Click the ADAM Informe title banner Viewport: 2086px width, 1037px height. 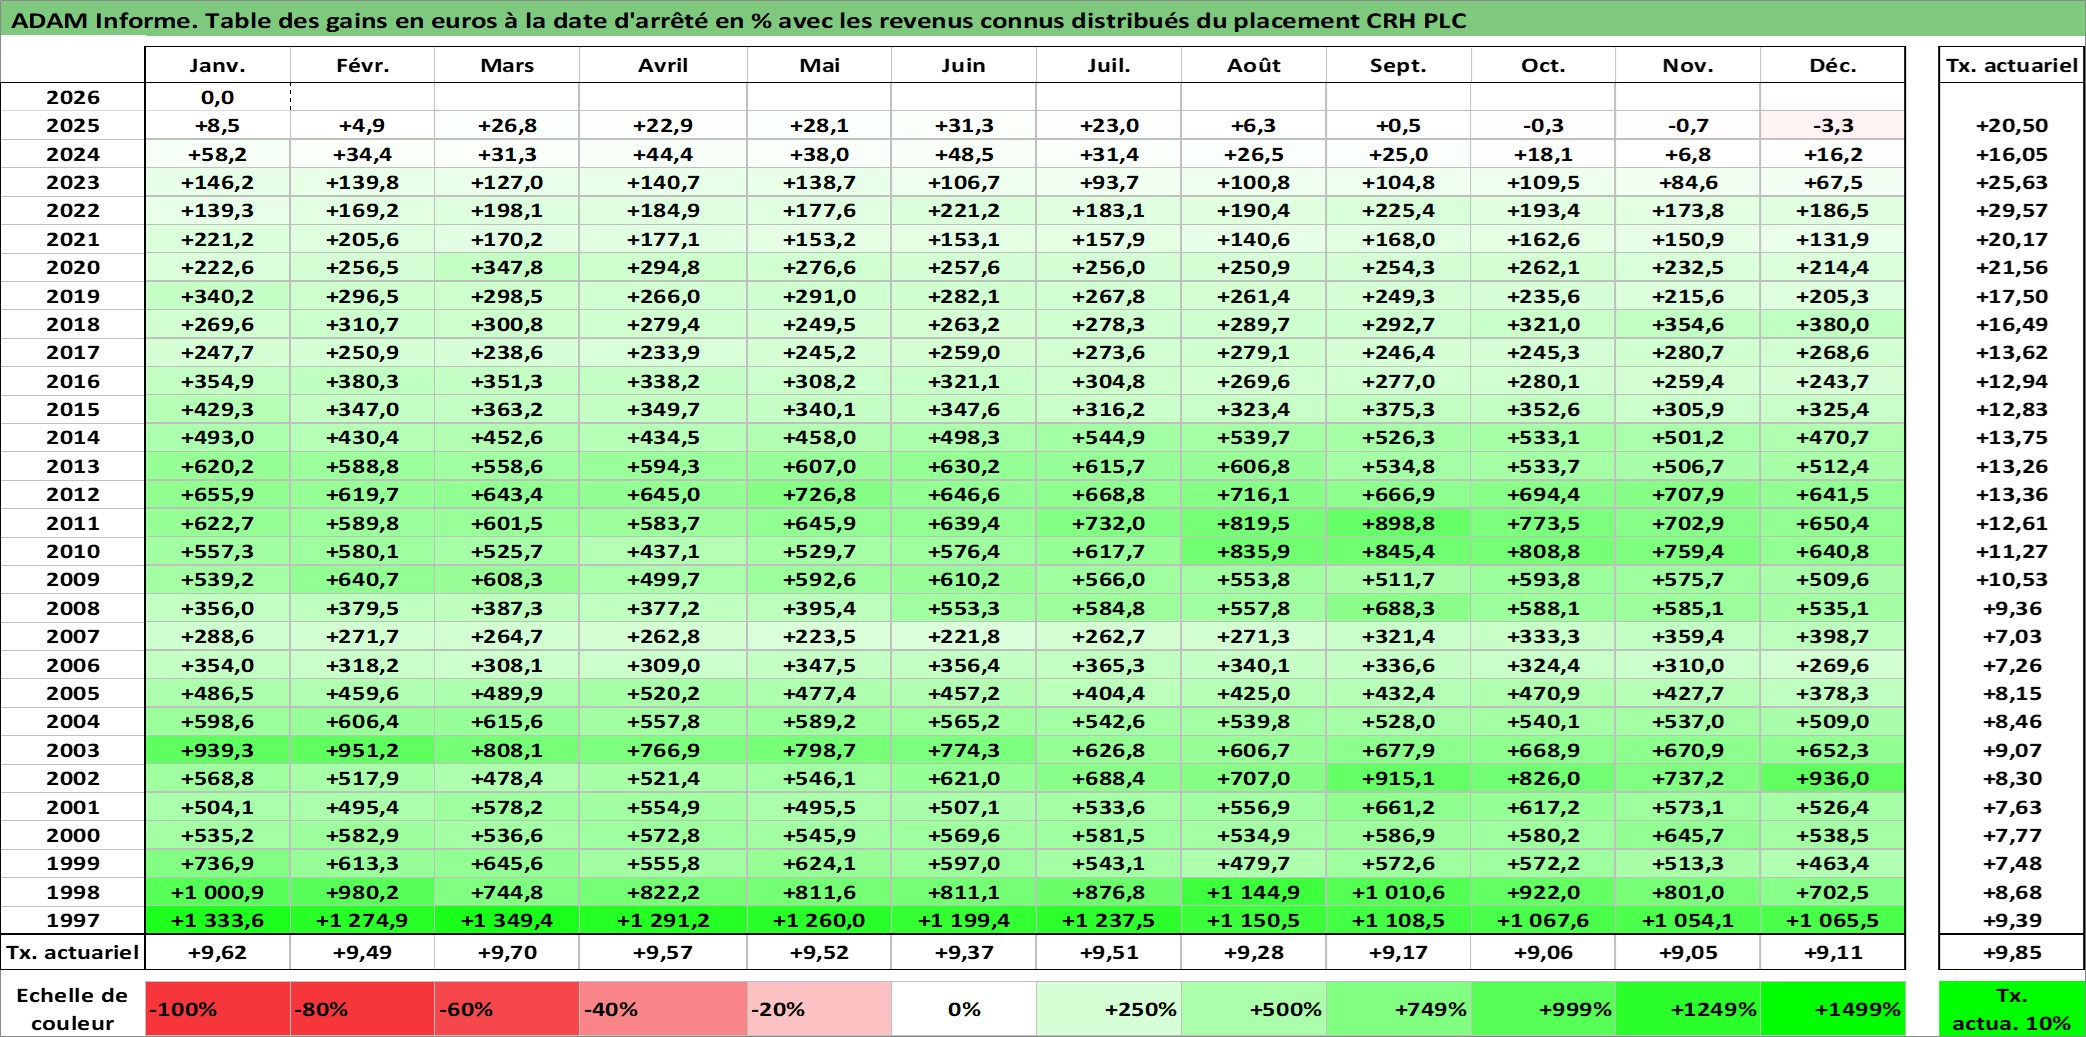tap(1043, 20)
